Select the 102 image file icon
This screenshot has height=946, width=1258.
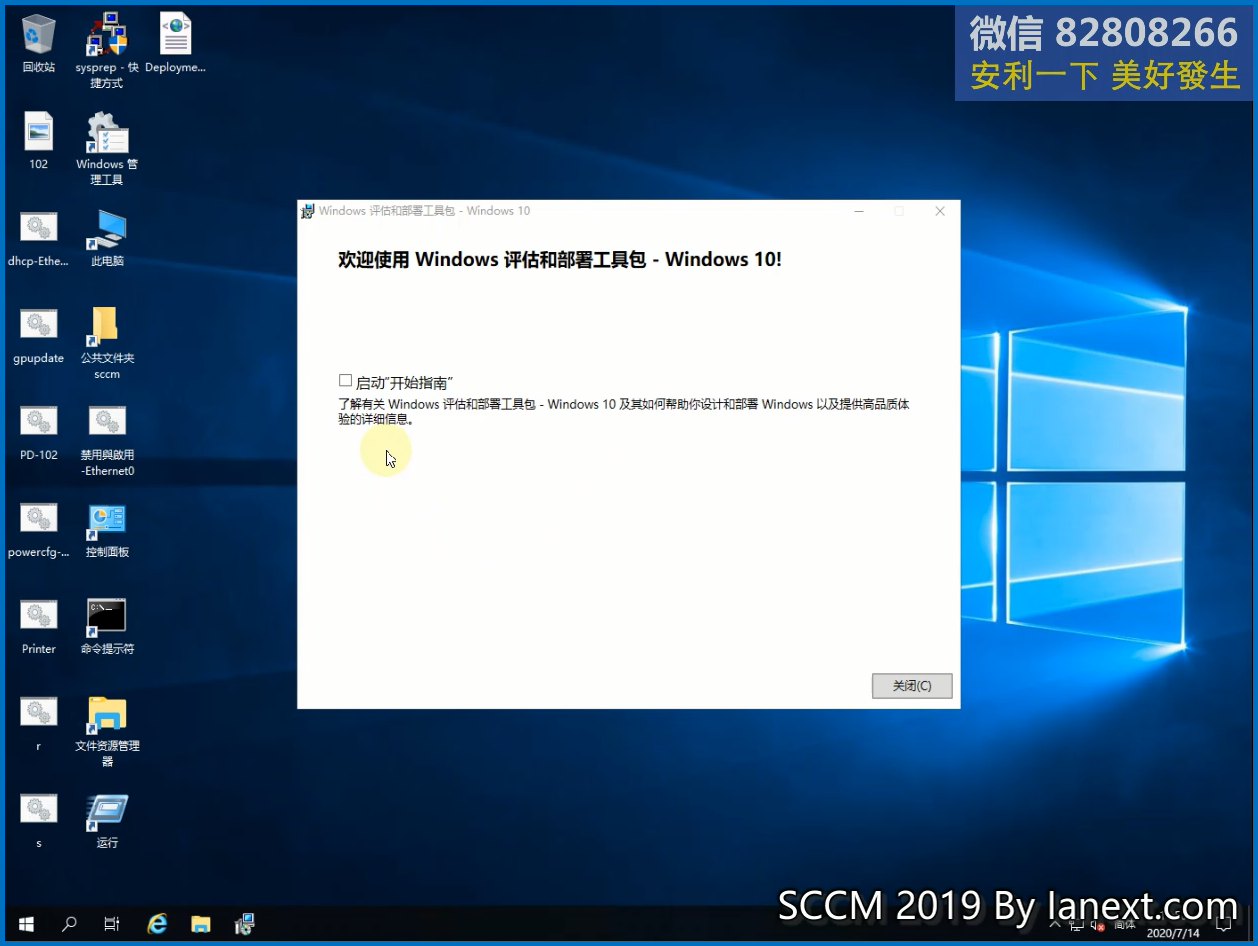point(39,141)
